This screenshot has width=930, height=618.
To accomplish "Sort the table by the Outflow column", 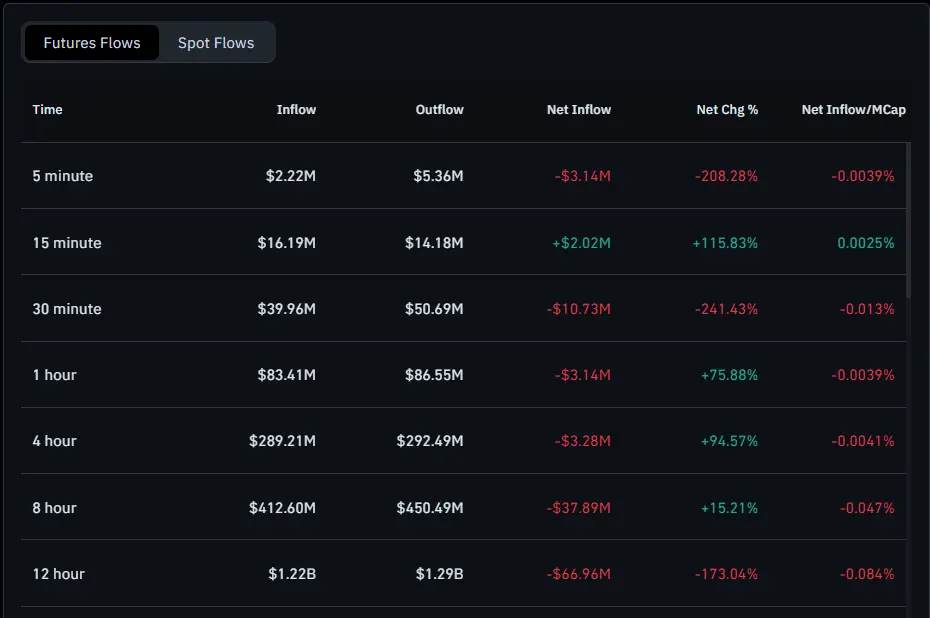I will click(439, 110).
